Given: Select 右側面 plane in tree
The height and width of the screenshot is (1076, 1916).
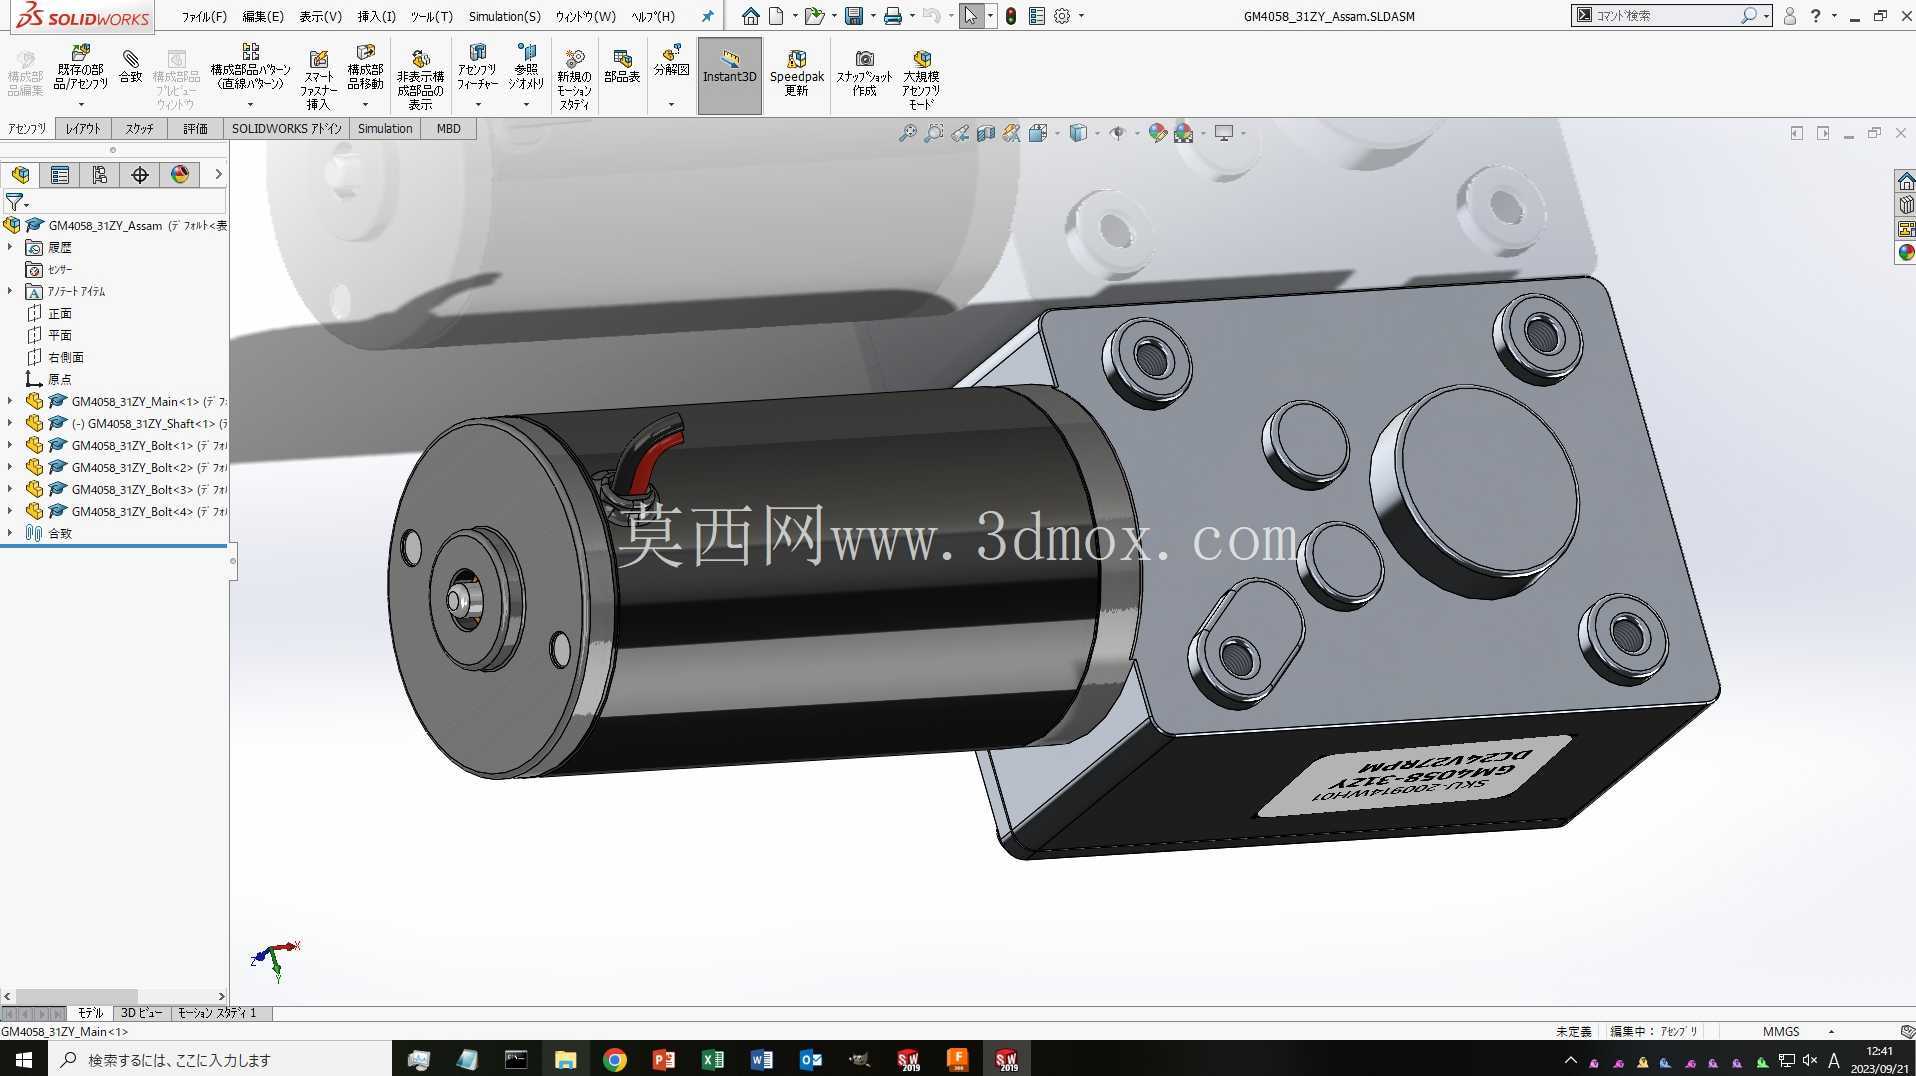Looking at the screenshot, I should pos(66,357).
